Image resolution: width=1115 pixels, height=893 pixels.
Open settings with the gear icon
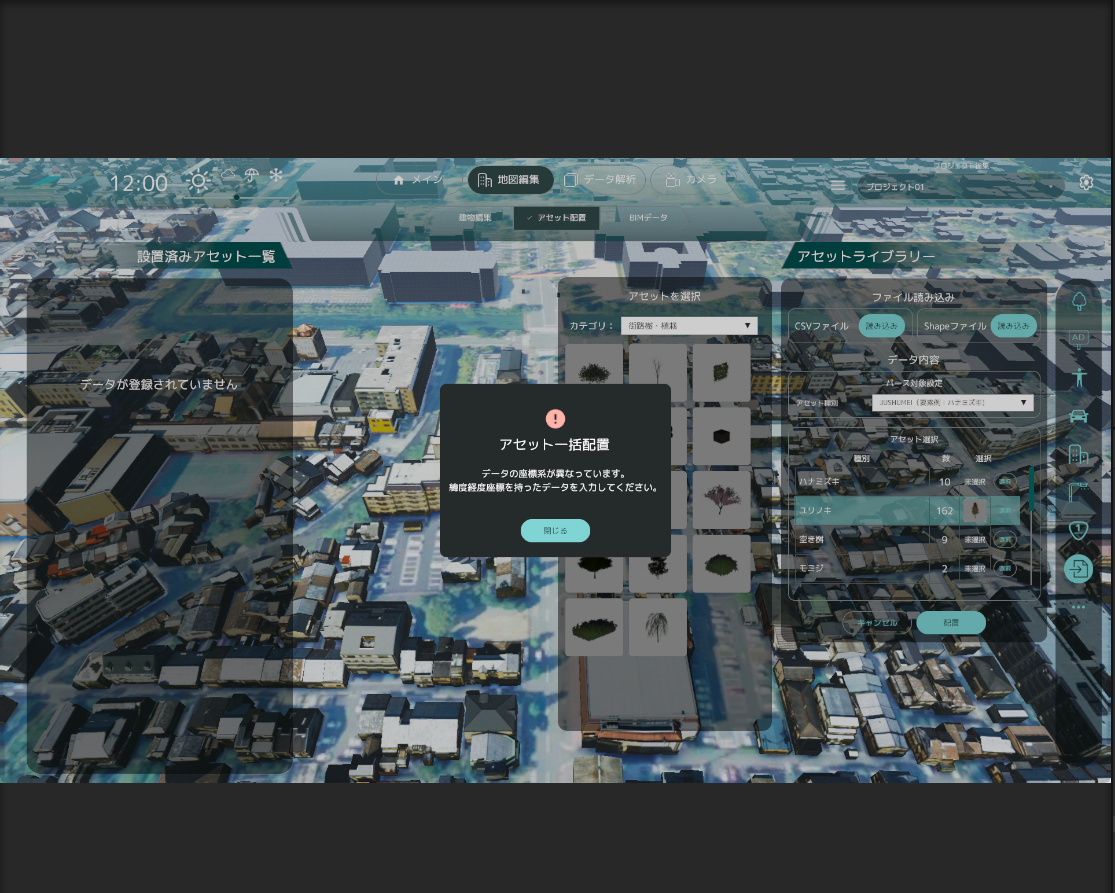[x=1086, y=182]
